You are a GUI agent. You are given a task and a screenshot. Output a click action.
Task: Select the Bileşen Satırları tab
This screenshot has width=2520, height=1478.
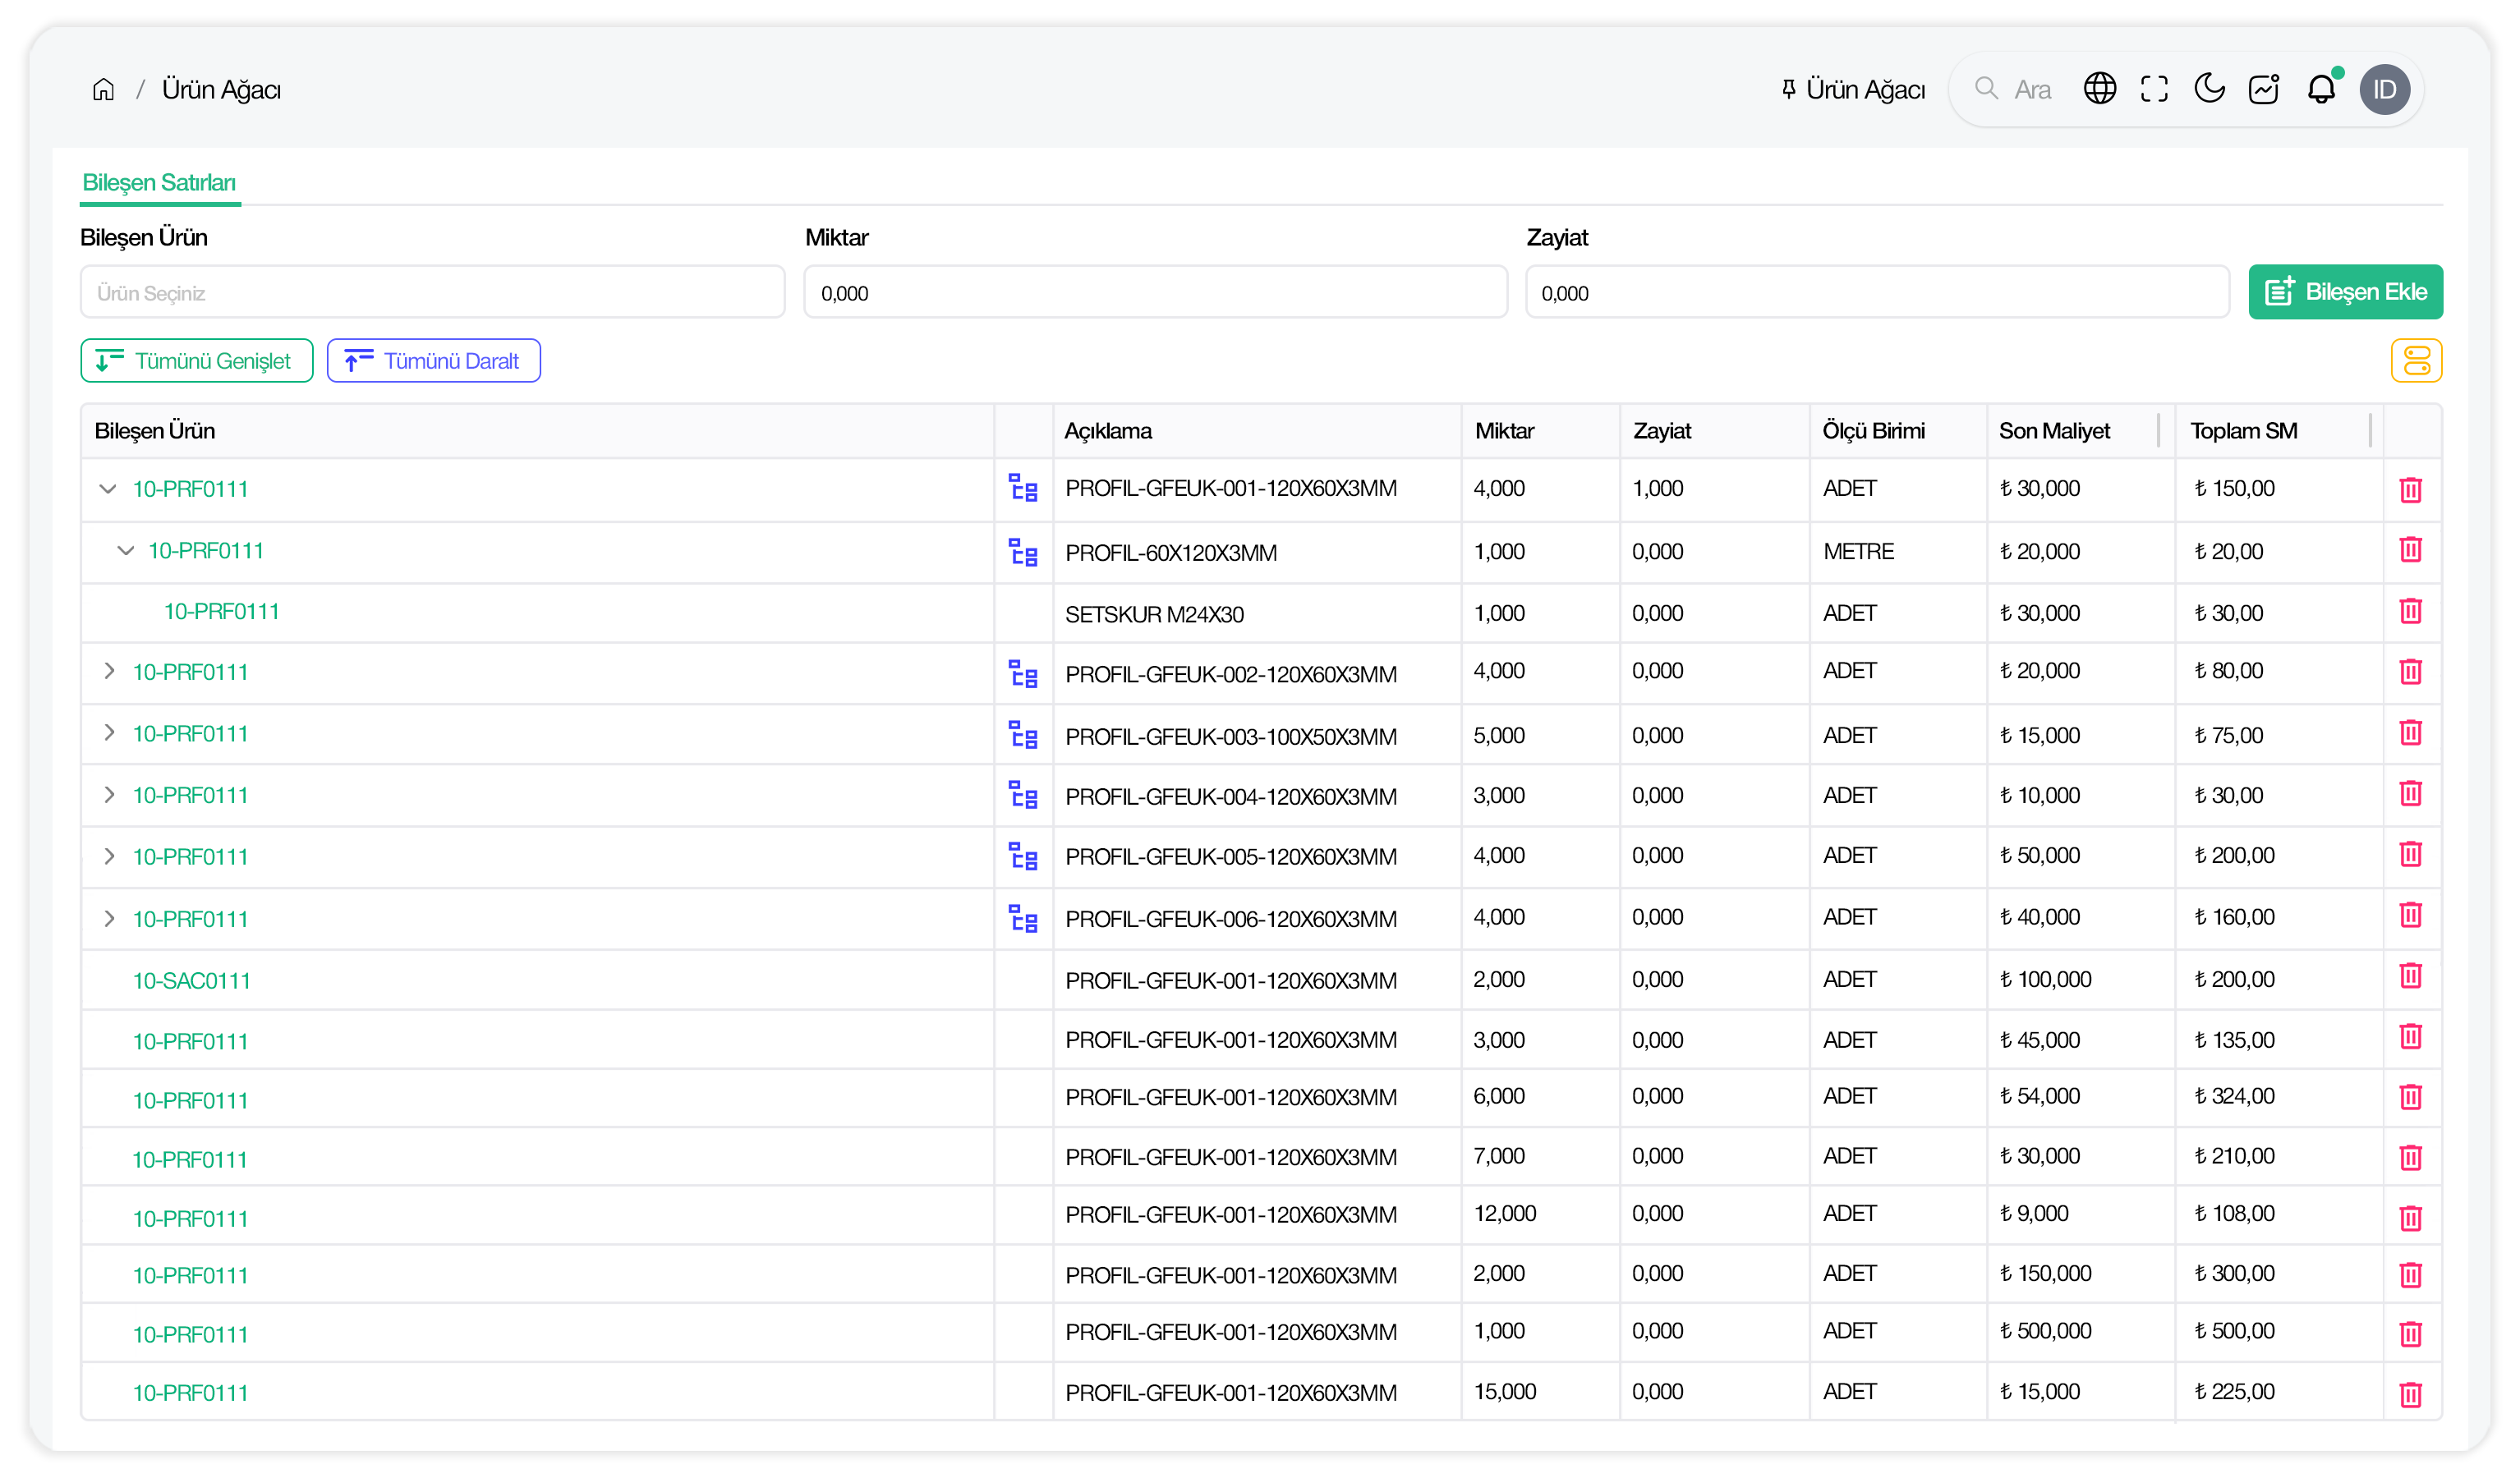[159, 183]
